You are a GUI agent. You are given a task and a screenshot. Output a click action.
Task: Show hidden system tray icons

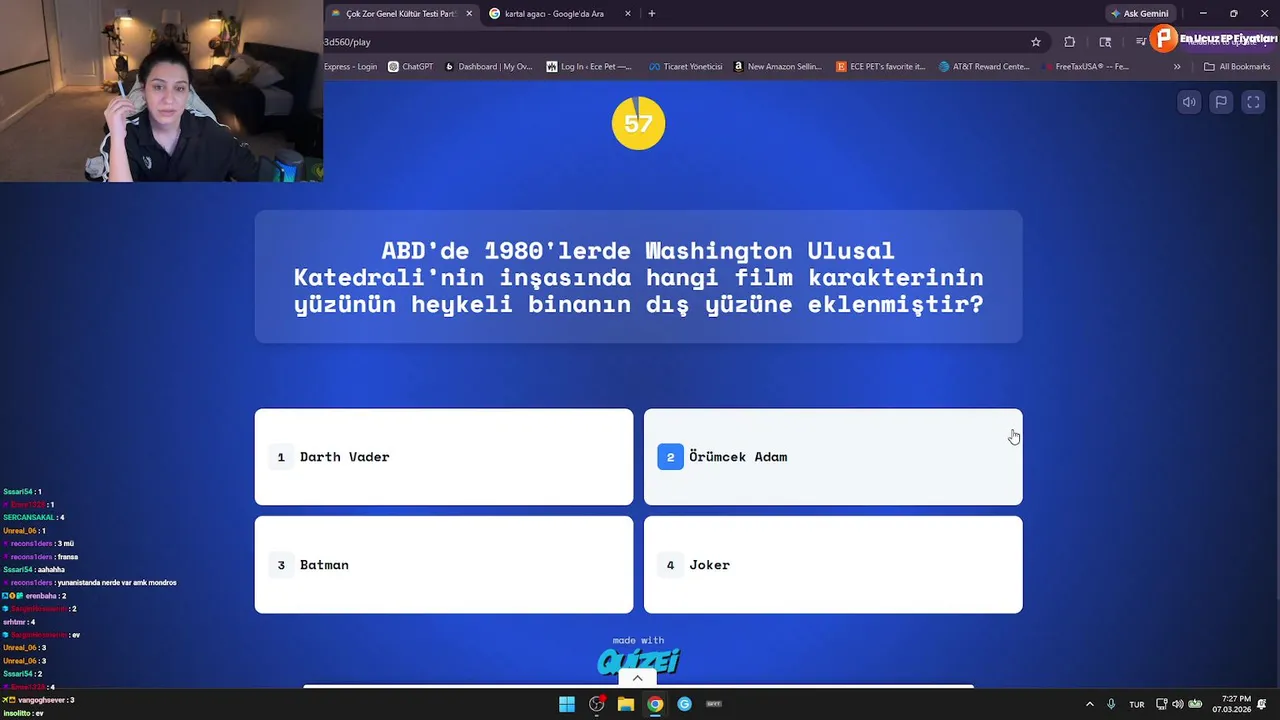tap(1090, 704)
